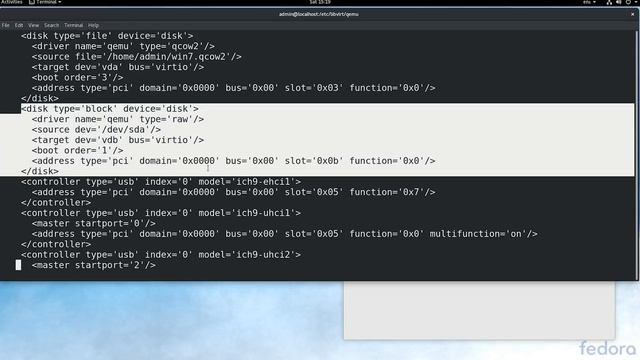Viewport: 640px width, 360px height.
Task: Open the clock and calendar in top bar
Action: click(x=320, y=2)
